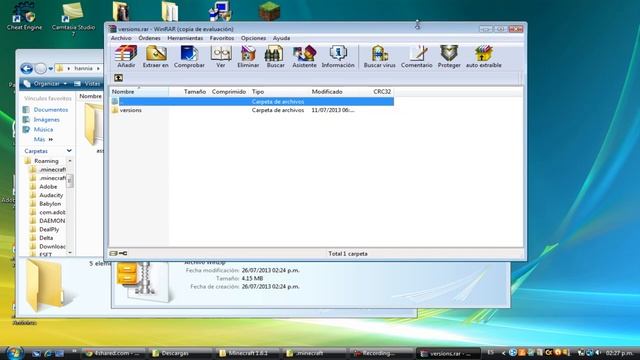Click the versions.rar taskbar button
Viewport: 640px width, 360px height.
coord(448,353)
